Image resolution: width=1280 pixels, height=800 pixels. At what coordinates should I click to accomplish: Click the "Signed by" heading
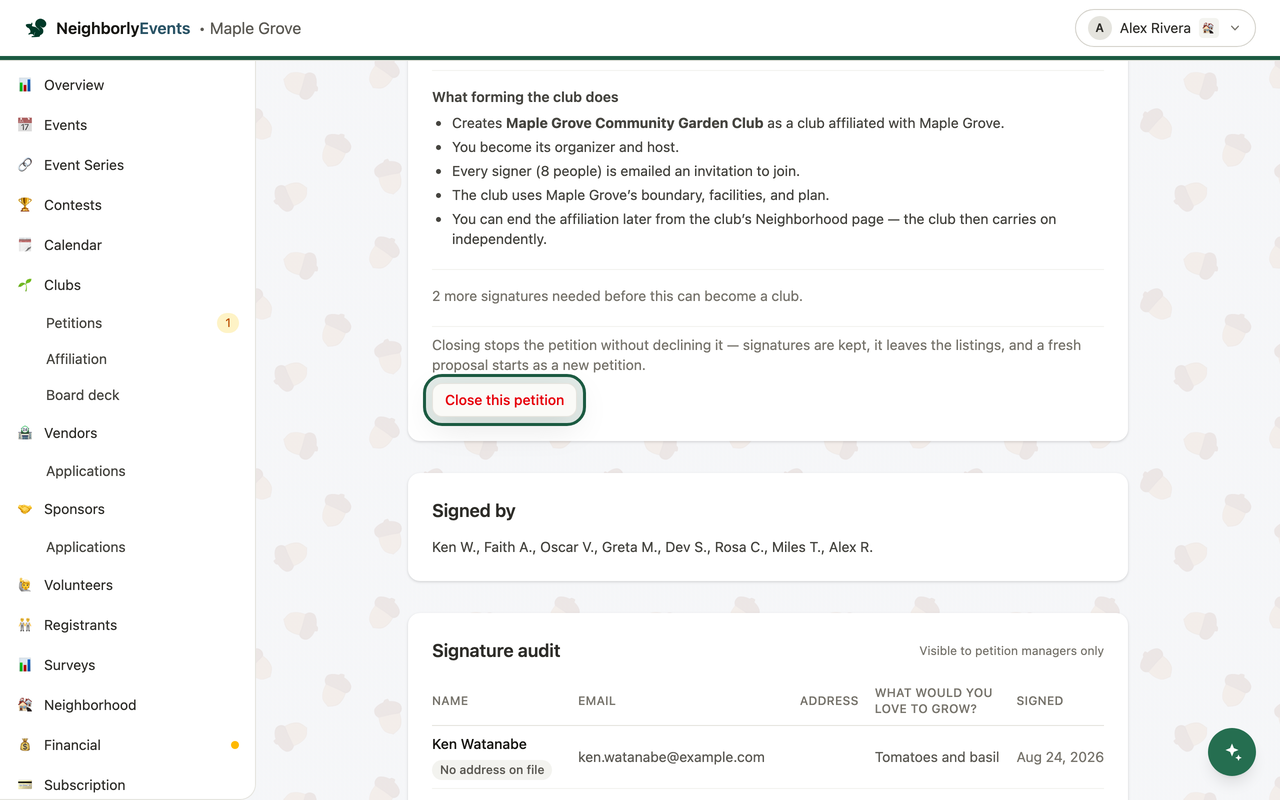(474, 510)
